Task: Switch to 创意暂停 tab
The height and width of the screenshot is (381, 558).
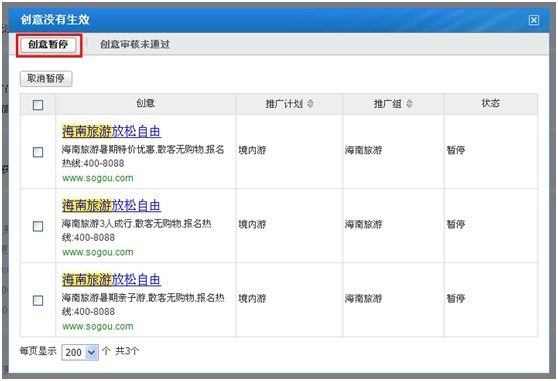Action: pos(48,44)
